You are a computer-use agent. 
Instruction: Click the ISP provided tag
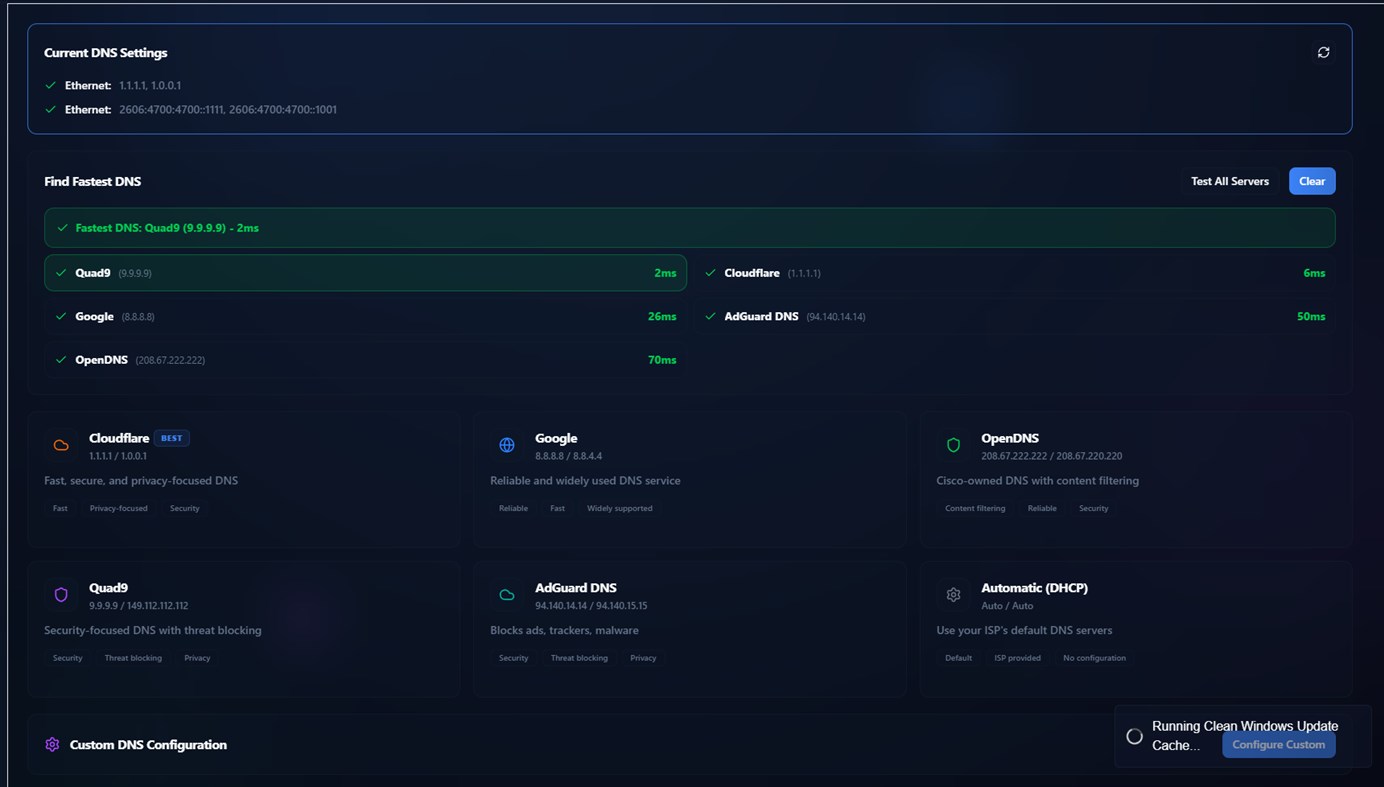click(1017, 658)
